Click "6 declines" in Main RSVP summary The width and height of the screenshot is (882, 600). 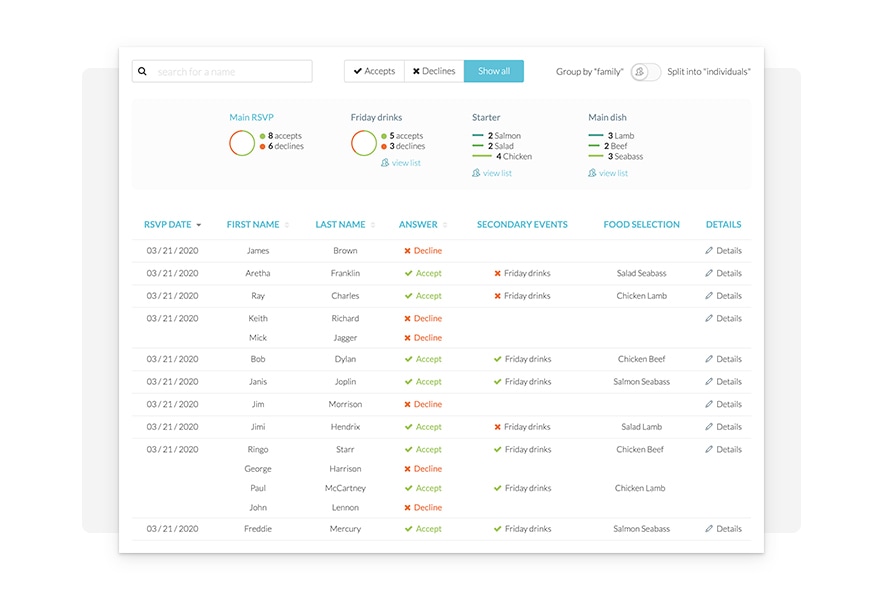(x=286, y=146)
